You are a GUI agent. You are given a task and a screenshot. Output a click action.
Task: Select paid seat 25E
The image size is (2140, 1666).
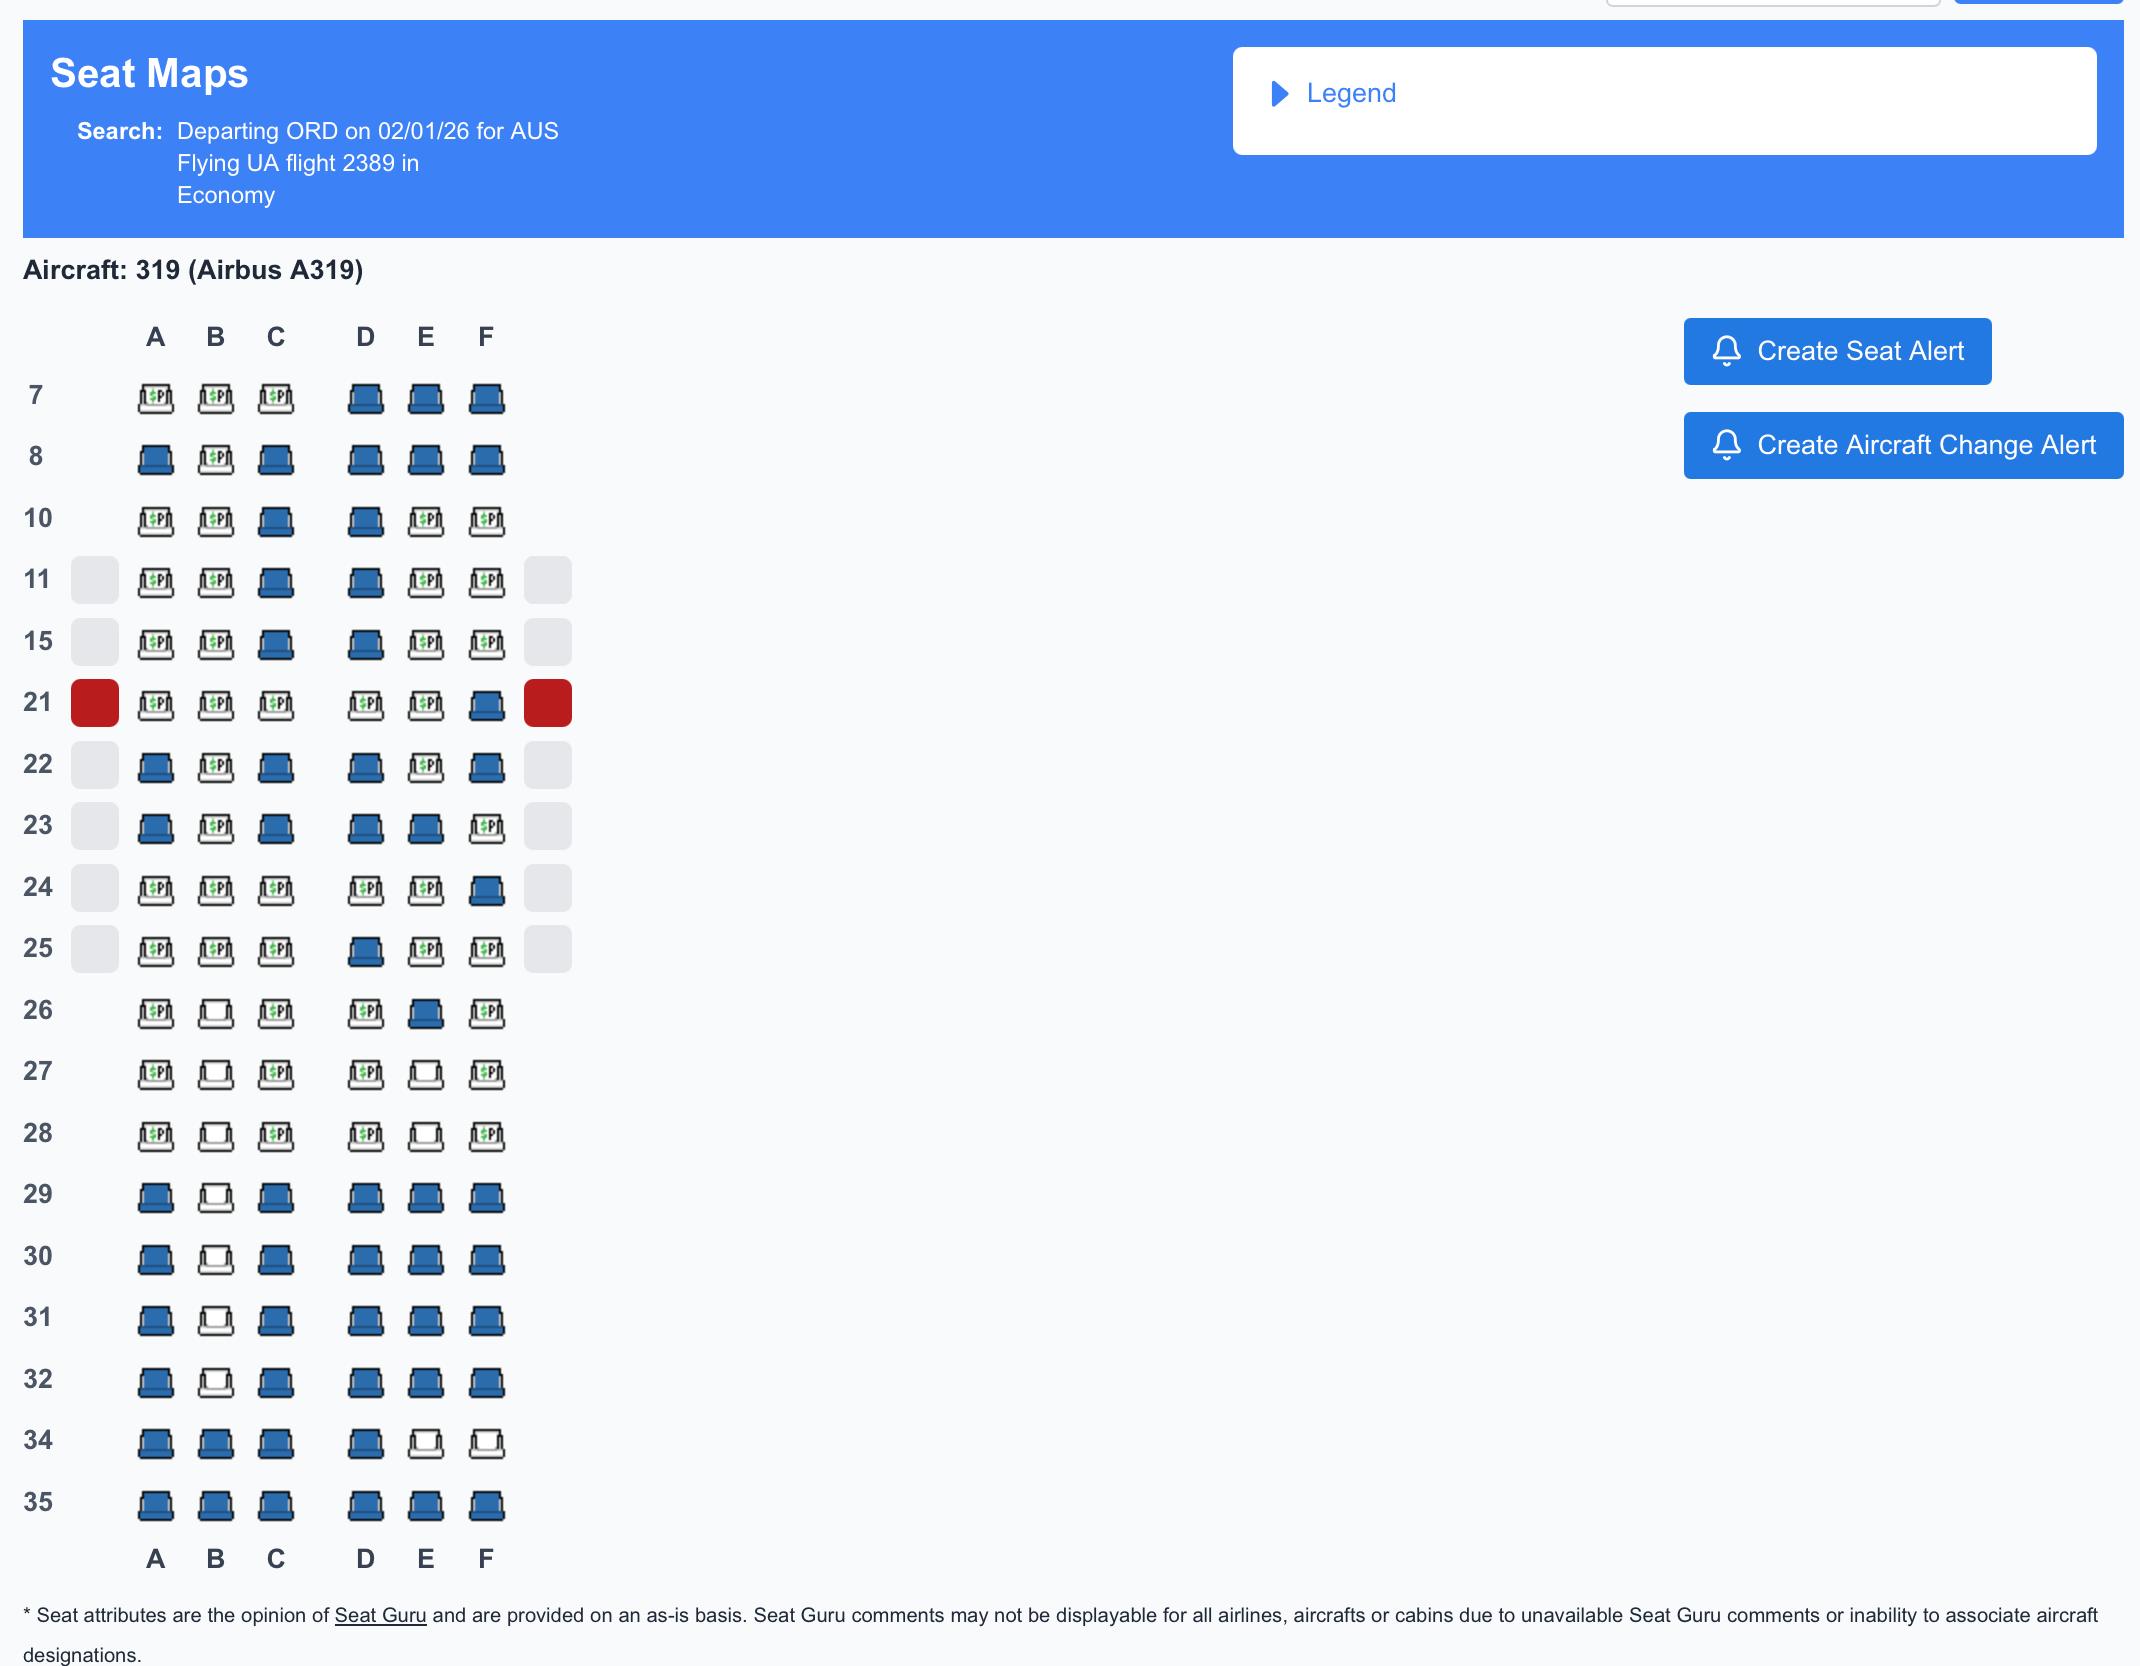pos(426,949)
